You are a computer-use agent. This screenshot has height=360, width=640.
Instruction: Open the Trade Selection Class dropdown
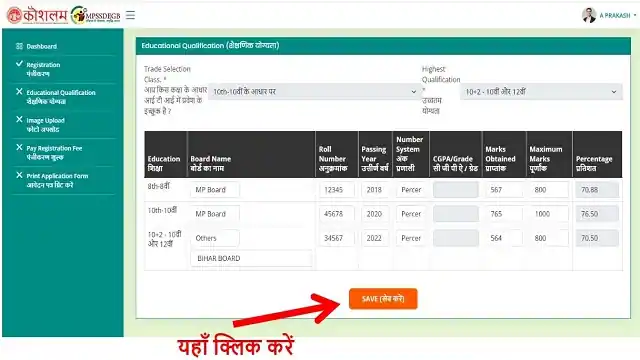click(314, 92)
